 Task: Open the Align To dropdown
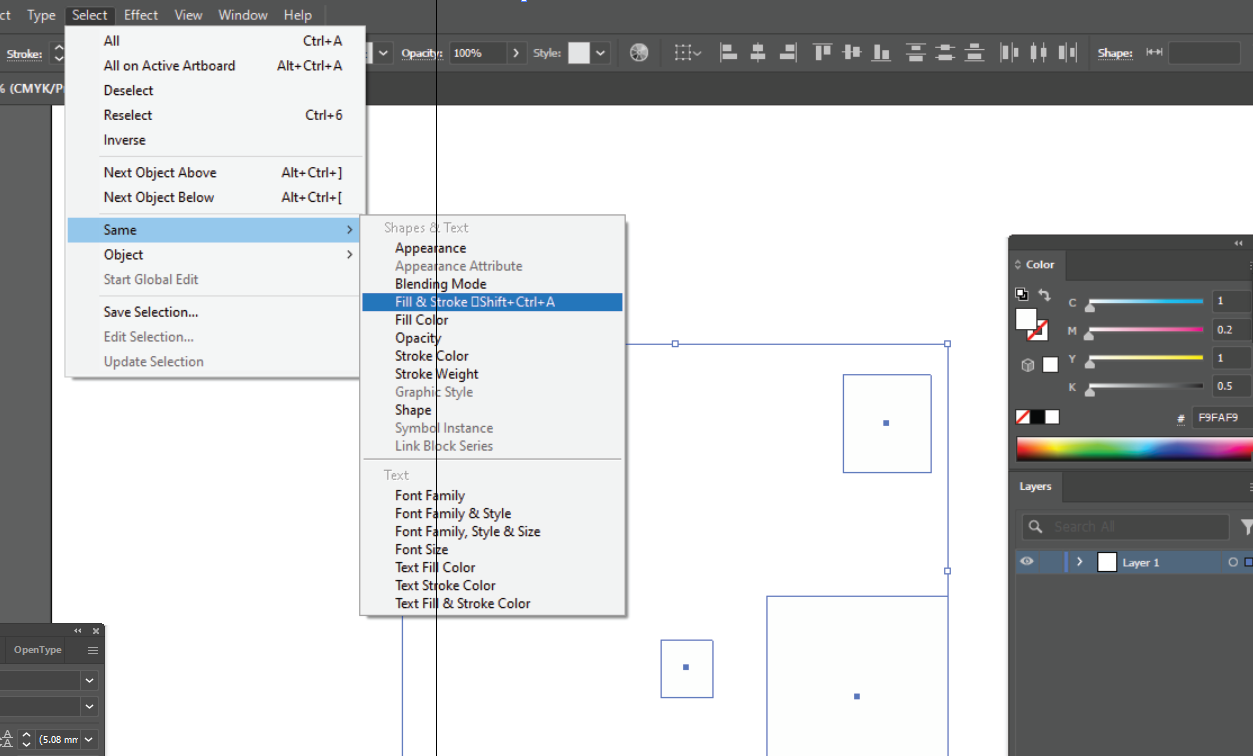(687, 53)
